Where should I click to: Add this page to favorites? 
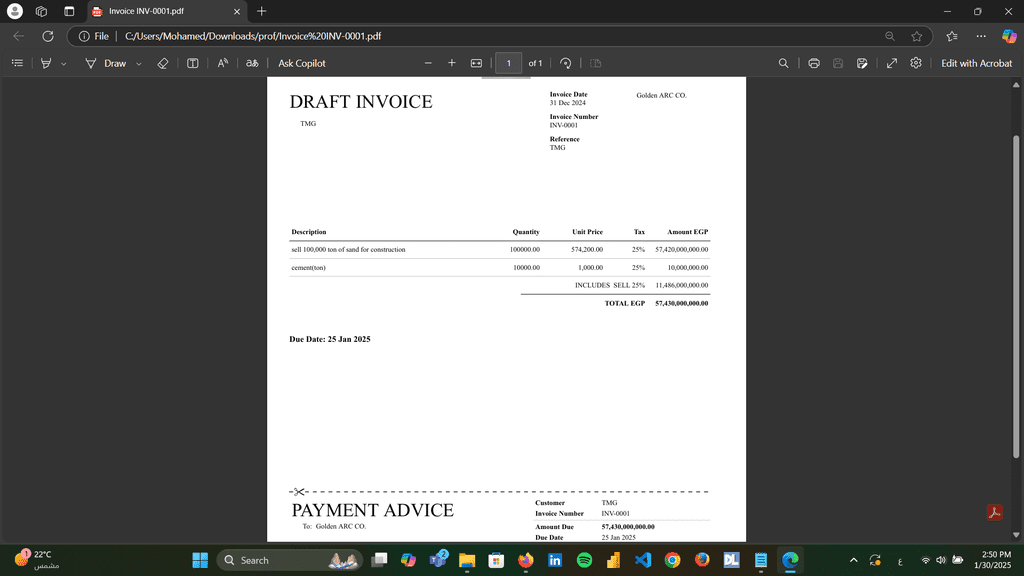tap(917, 37)
